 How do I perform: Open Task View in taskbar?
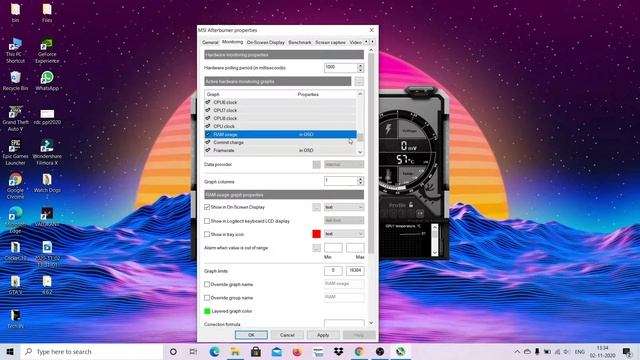193,351
